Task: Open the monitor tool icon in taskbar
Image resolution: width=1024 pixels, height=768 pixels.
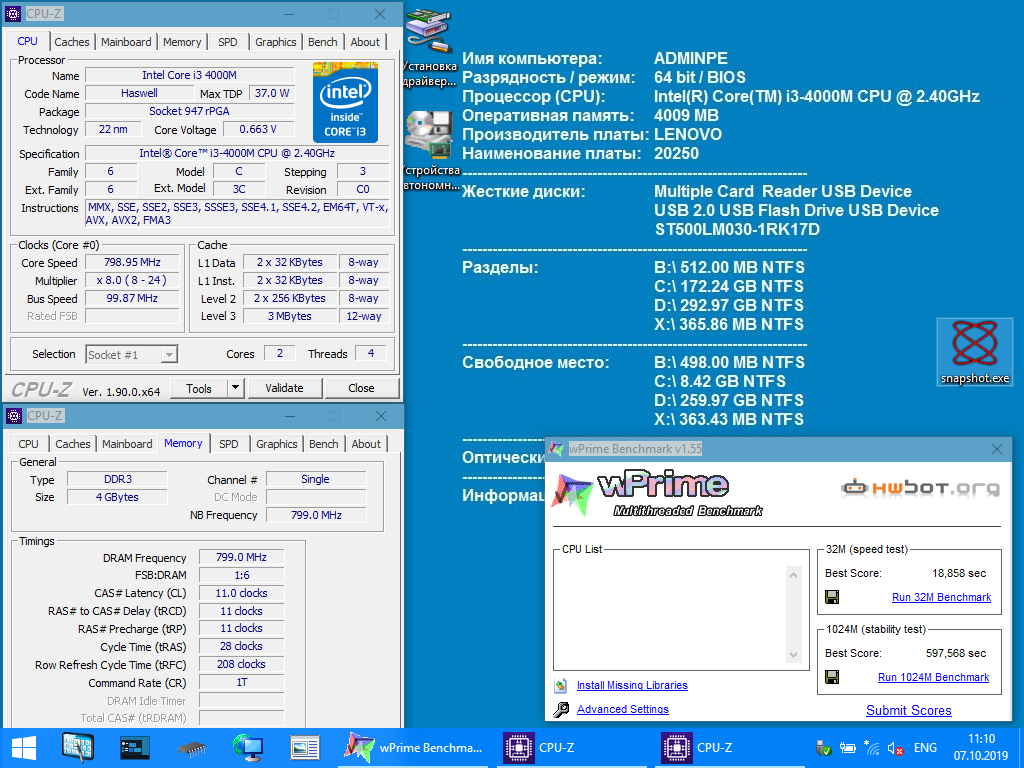Action: 78,748
